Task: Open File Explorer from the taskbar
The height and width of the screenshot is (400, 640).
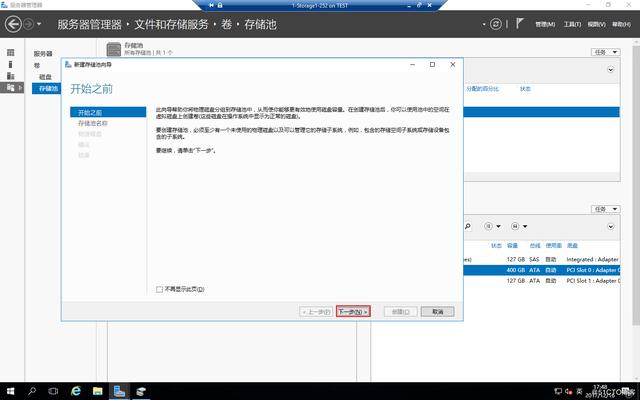Action: pos(98,391)
